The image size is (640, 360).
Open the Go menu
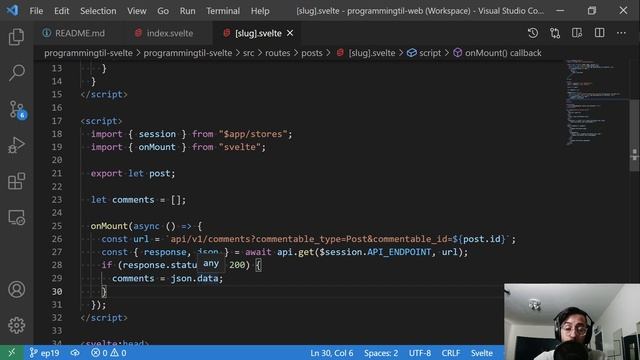coord(163,11)
